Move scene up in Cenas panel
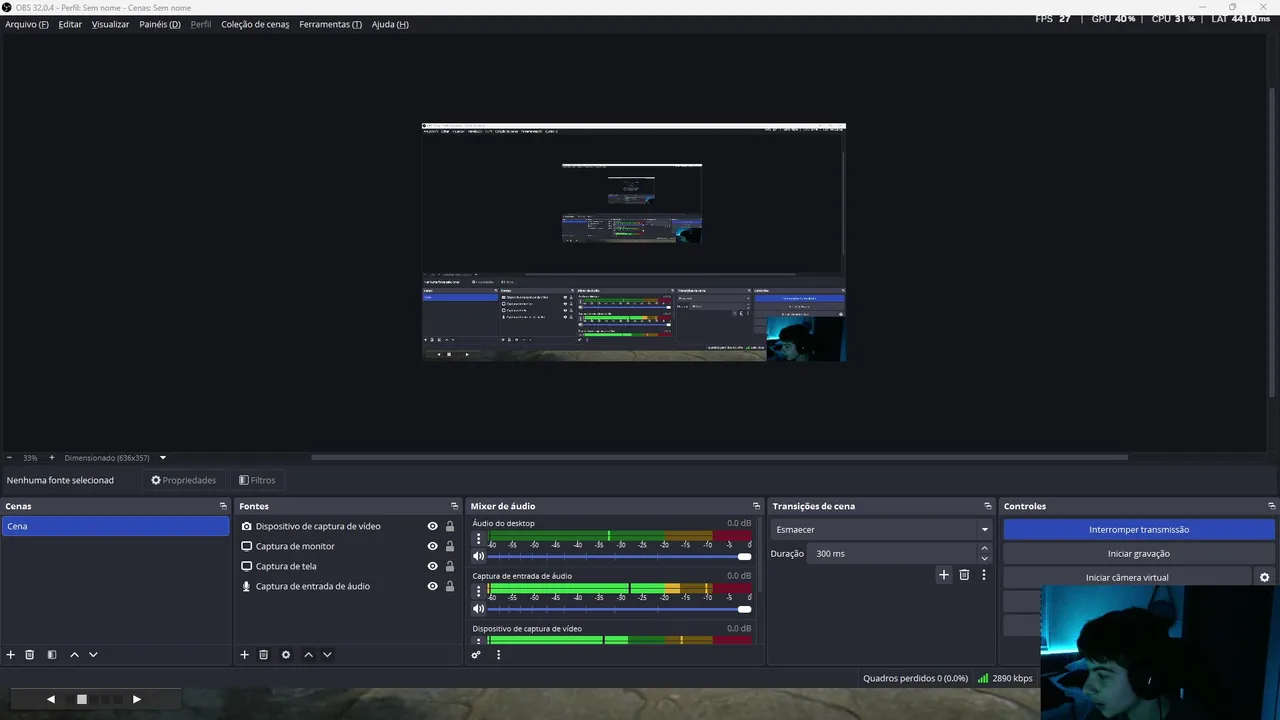 tap(74, 655)
